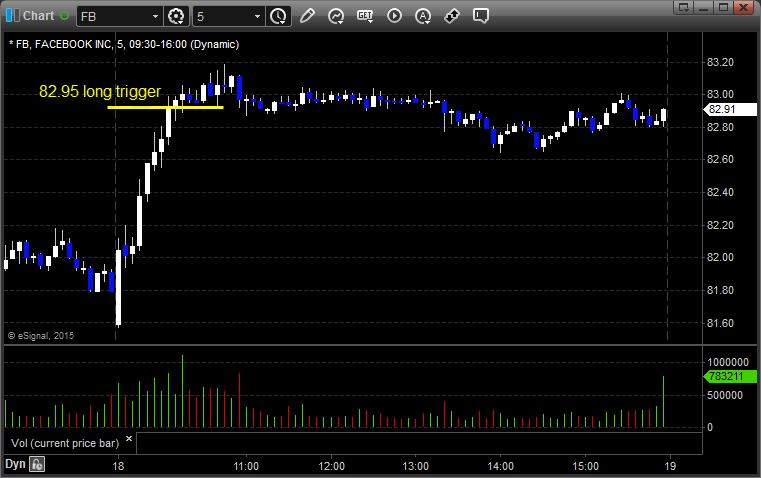
Task: Select the 82.95 long trigger text annotation
Action: [99, 91]
